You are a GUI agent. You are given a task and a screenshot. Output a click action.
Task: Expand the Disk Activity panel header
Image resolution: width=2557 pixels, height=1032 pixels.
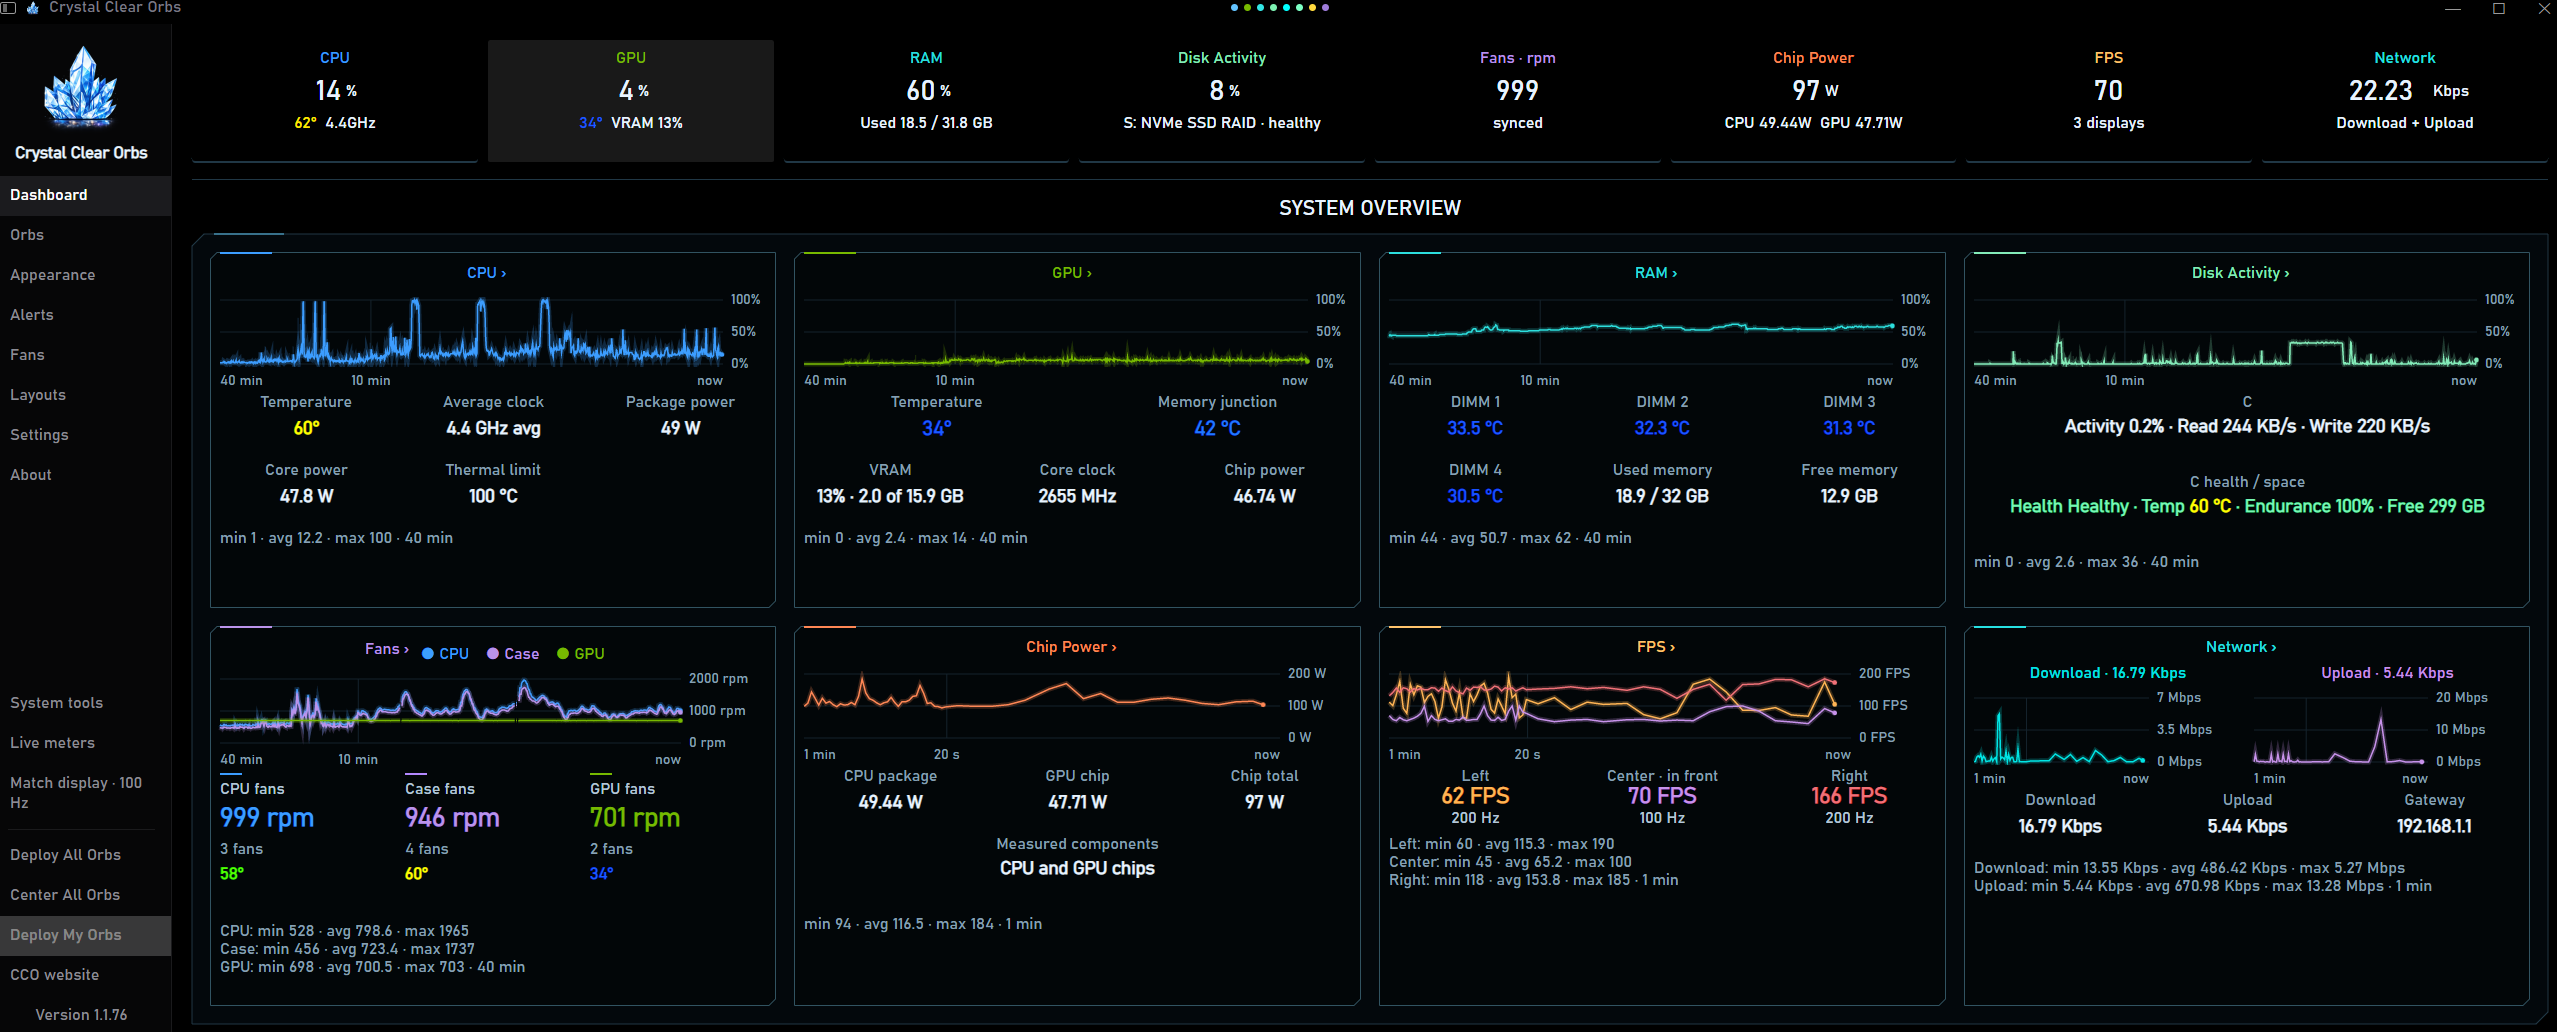click(2241, 273)
